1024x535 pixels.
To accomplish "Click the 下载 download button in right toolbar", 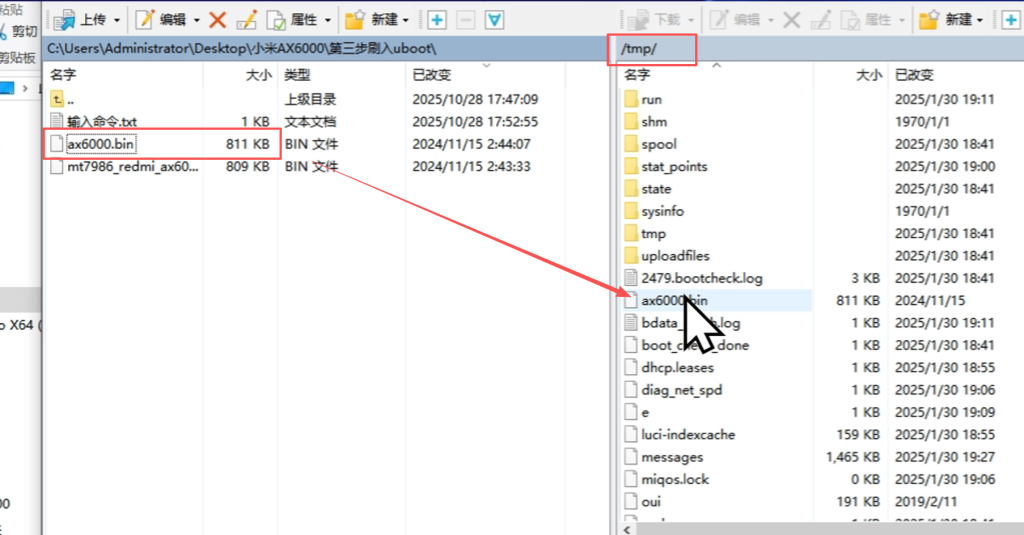I will pos(653,20).
